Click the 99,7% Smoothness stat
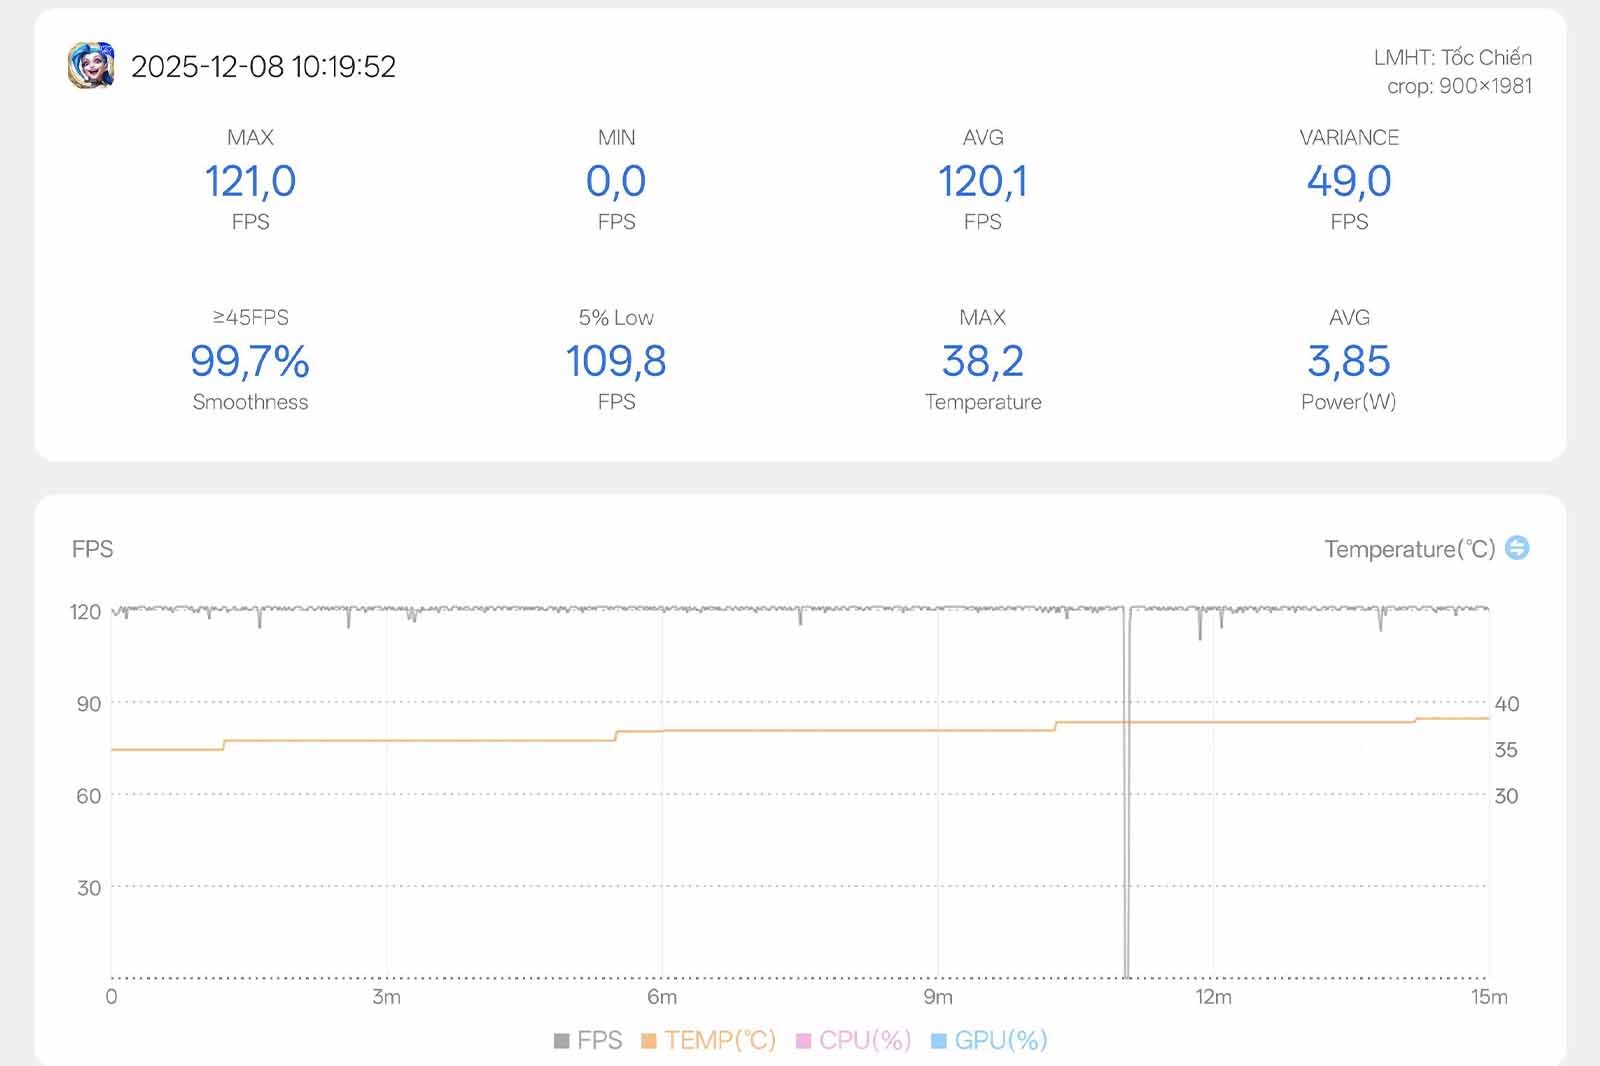 [x=250, y=362]
